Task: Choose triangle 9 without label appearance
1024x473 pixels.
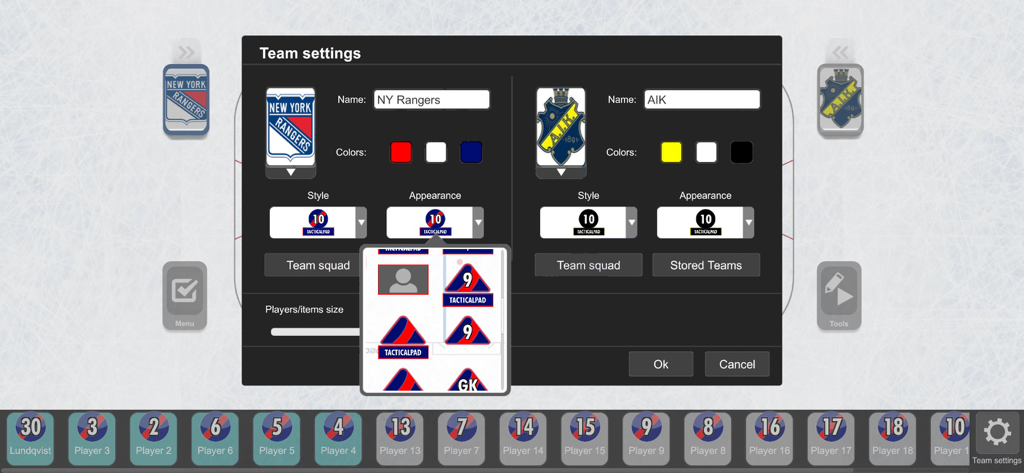Action: 468,331
